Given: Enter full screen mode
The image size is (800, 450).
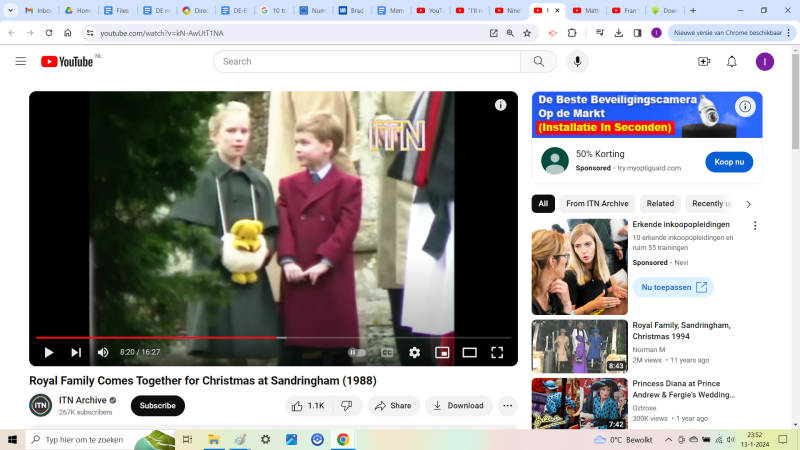Looking at the screenshot, I should pyautogui.click(x=497, y=352).
